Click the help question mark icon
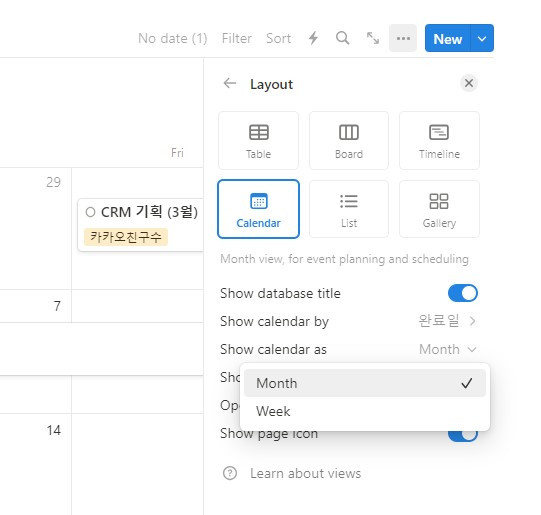The image size is (541, 515). [x=230, y=473]
